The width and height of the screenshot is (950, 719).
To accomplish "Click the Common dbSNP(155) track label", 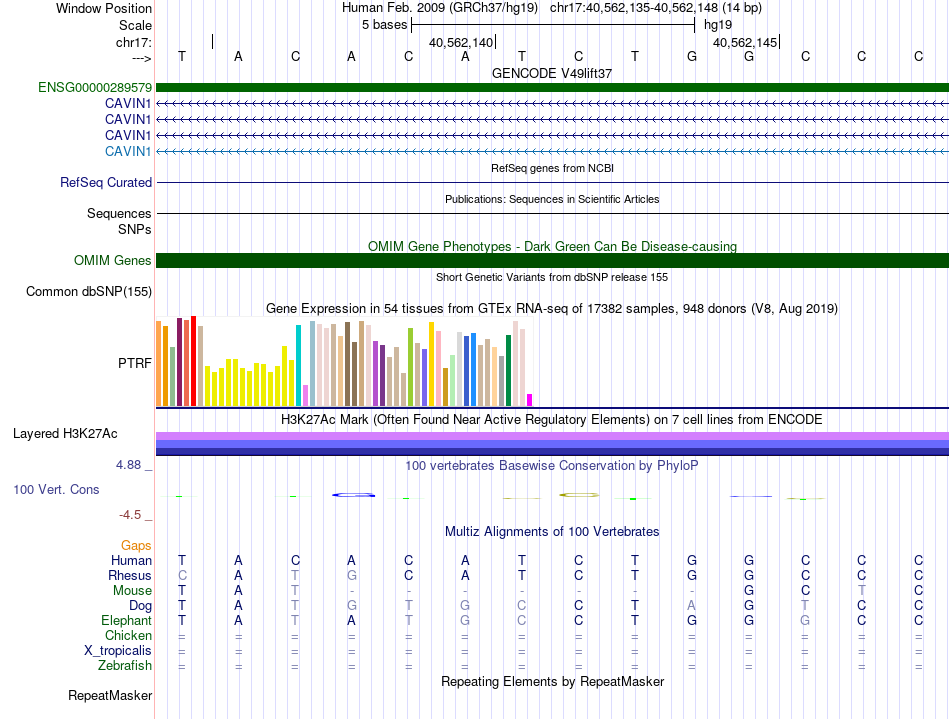I will [89, 291].
